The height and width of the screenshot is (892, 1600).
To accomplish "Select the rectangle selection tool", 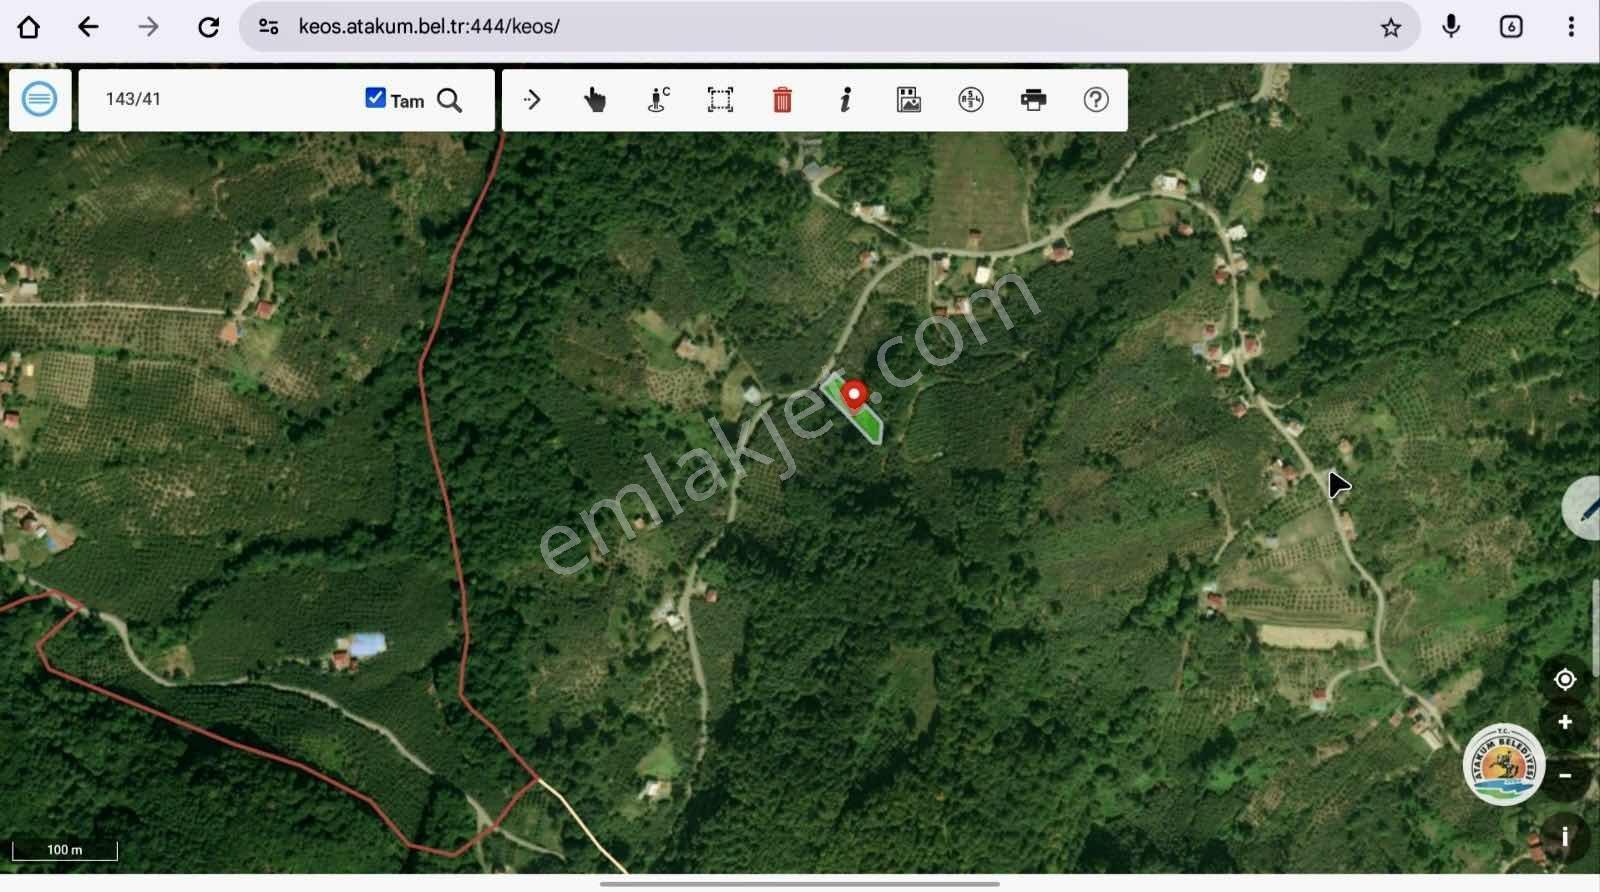I will pos(720,99).
